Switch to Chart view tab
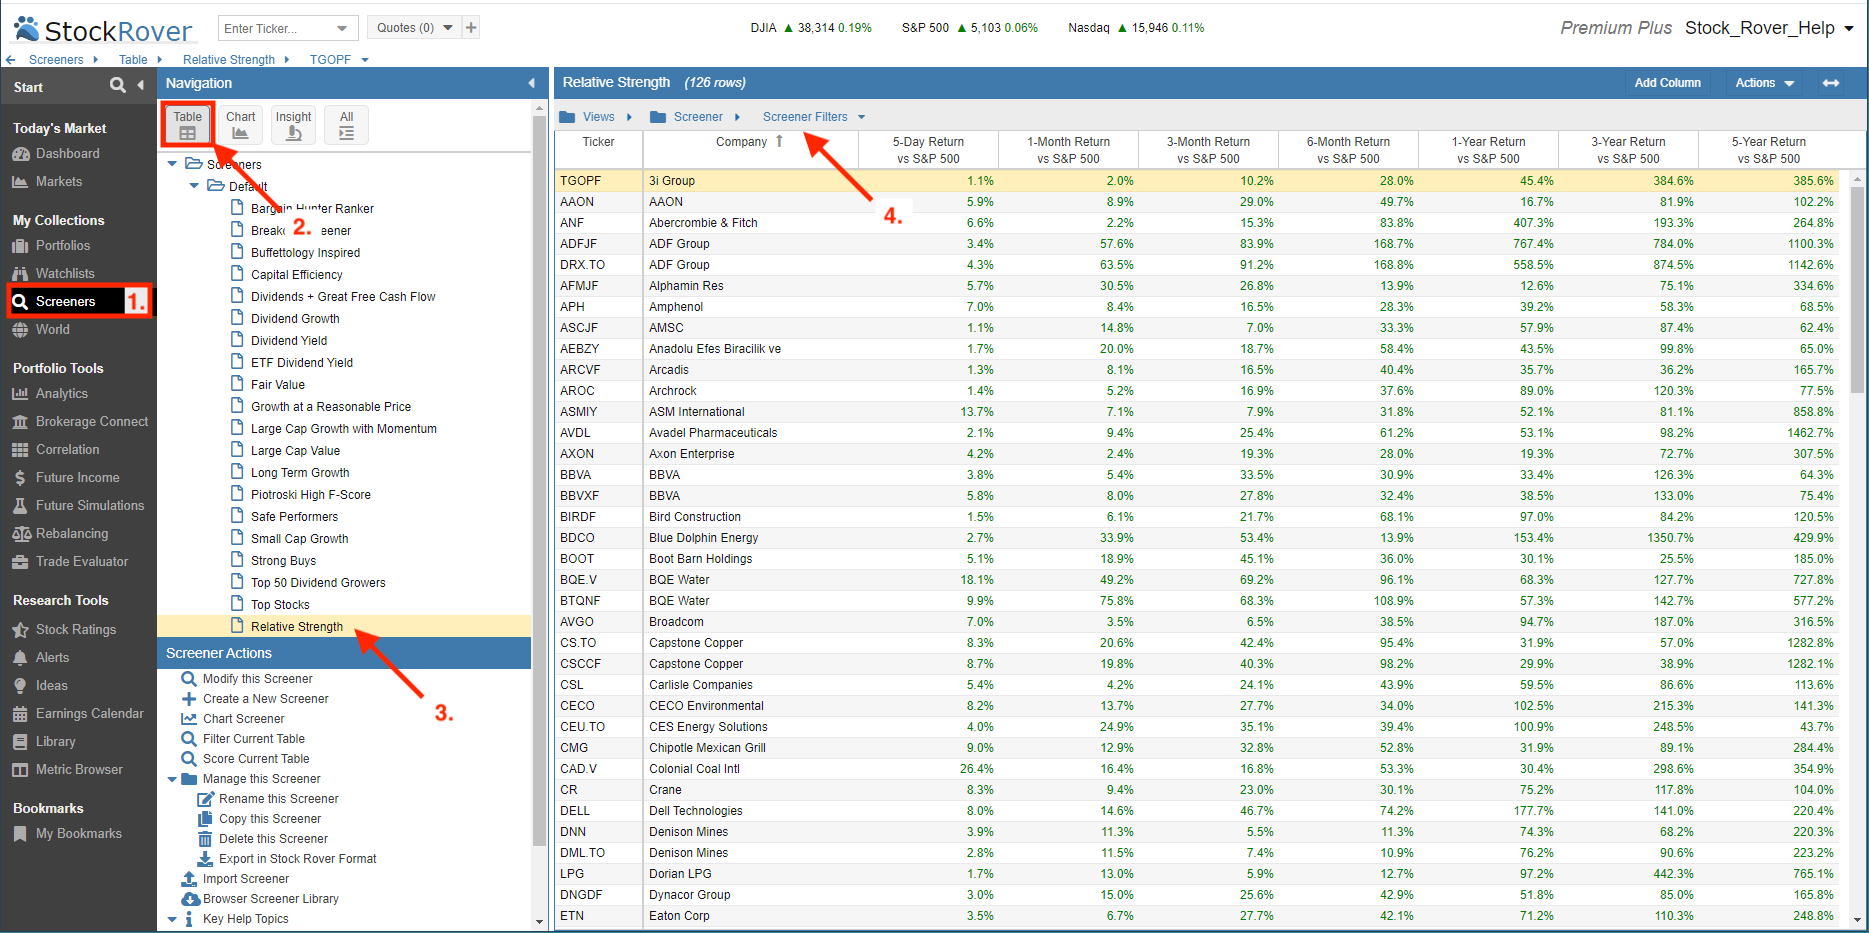Image resolution: width=1869 pixels, height=933 pixels. coord(240,125)
